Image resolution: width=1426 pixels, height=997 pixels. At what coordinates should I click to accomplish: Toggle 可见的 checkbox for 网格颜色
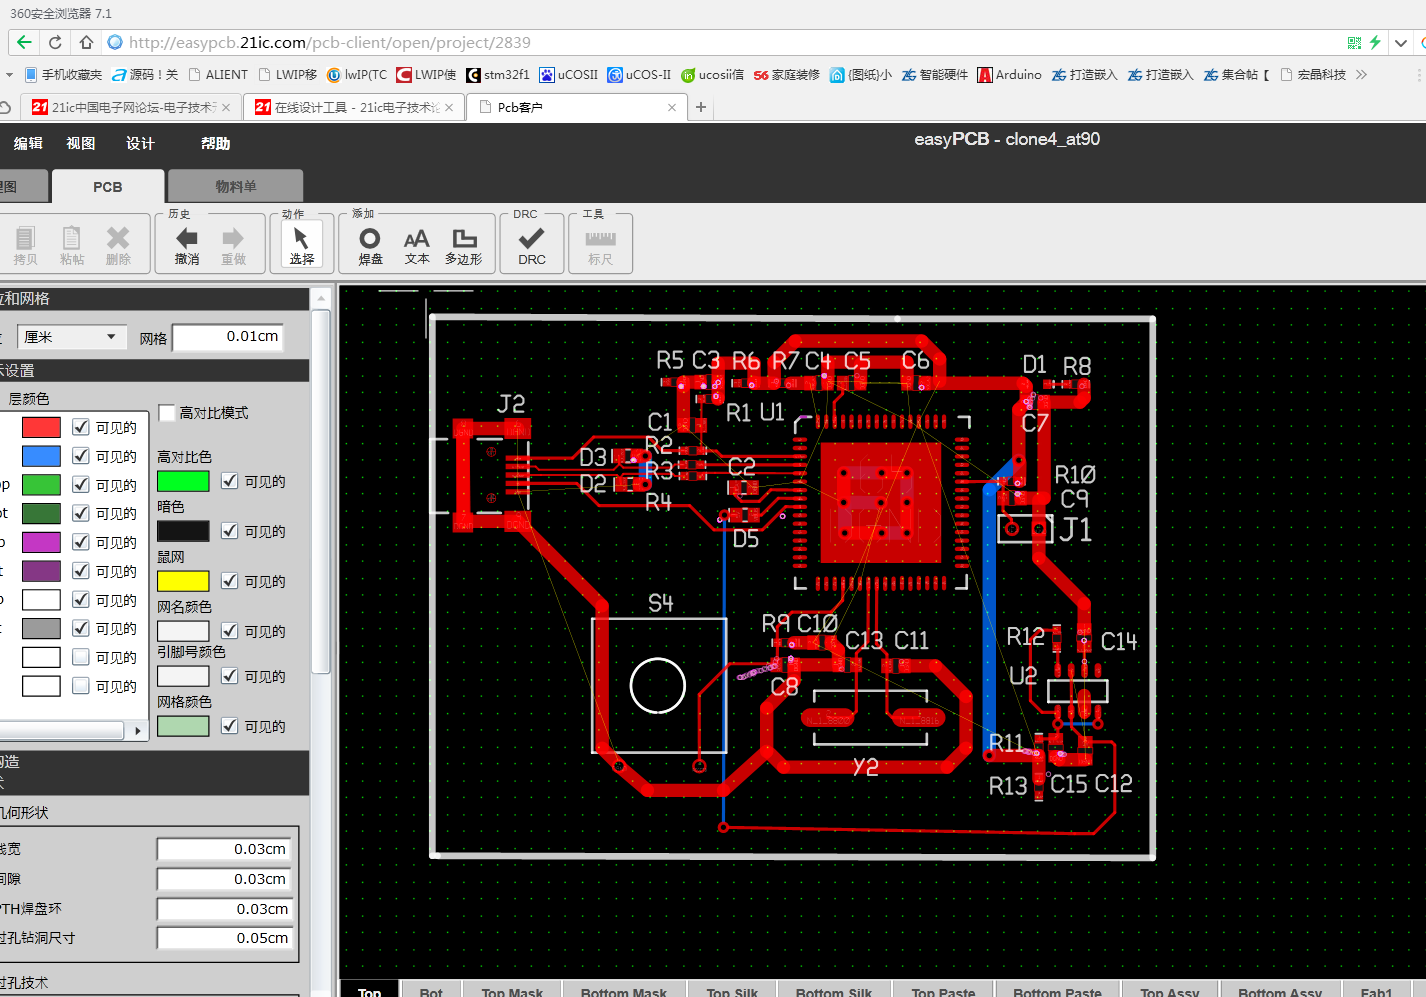pos(229,726)
